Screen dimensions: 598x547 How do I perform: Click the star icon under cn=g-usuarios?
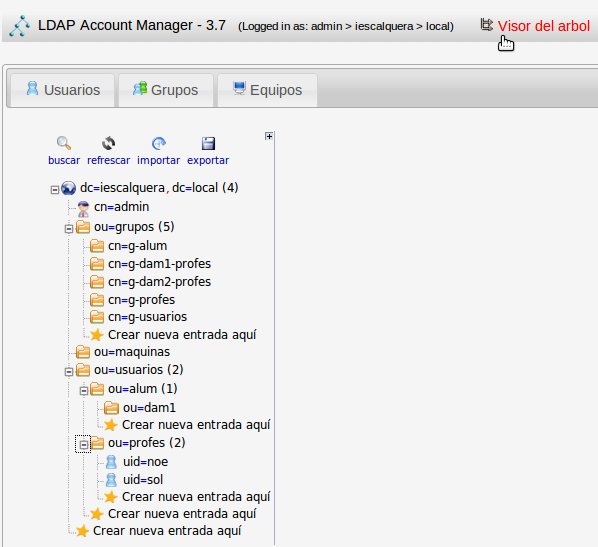pyautogui.click(x=97, y=335)
